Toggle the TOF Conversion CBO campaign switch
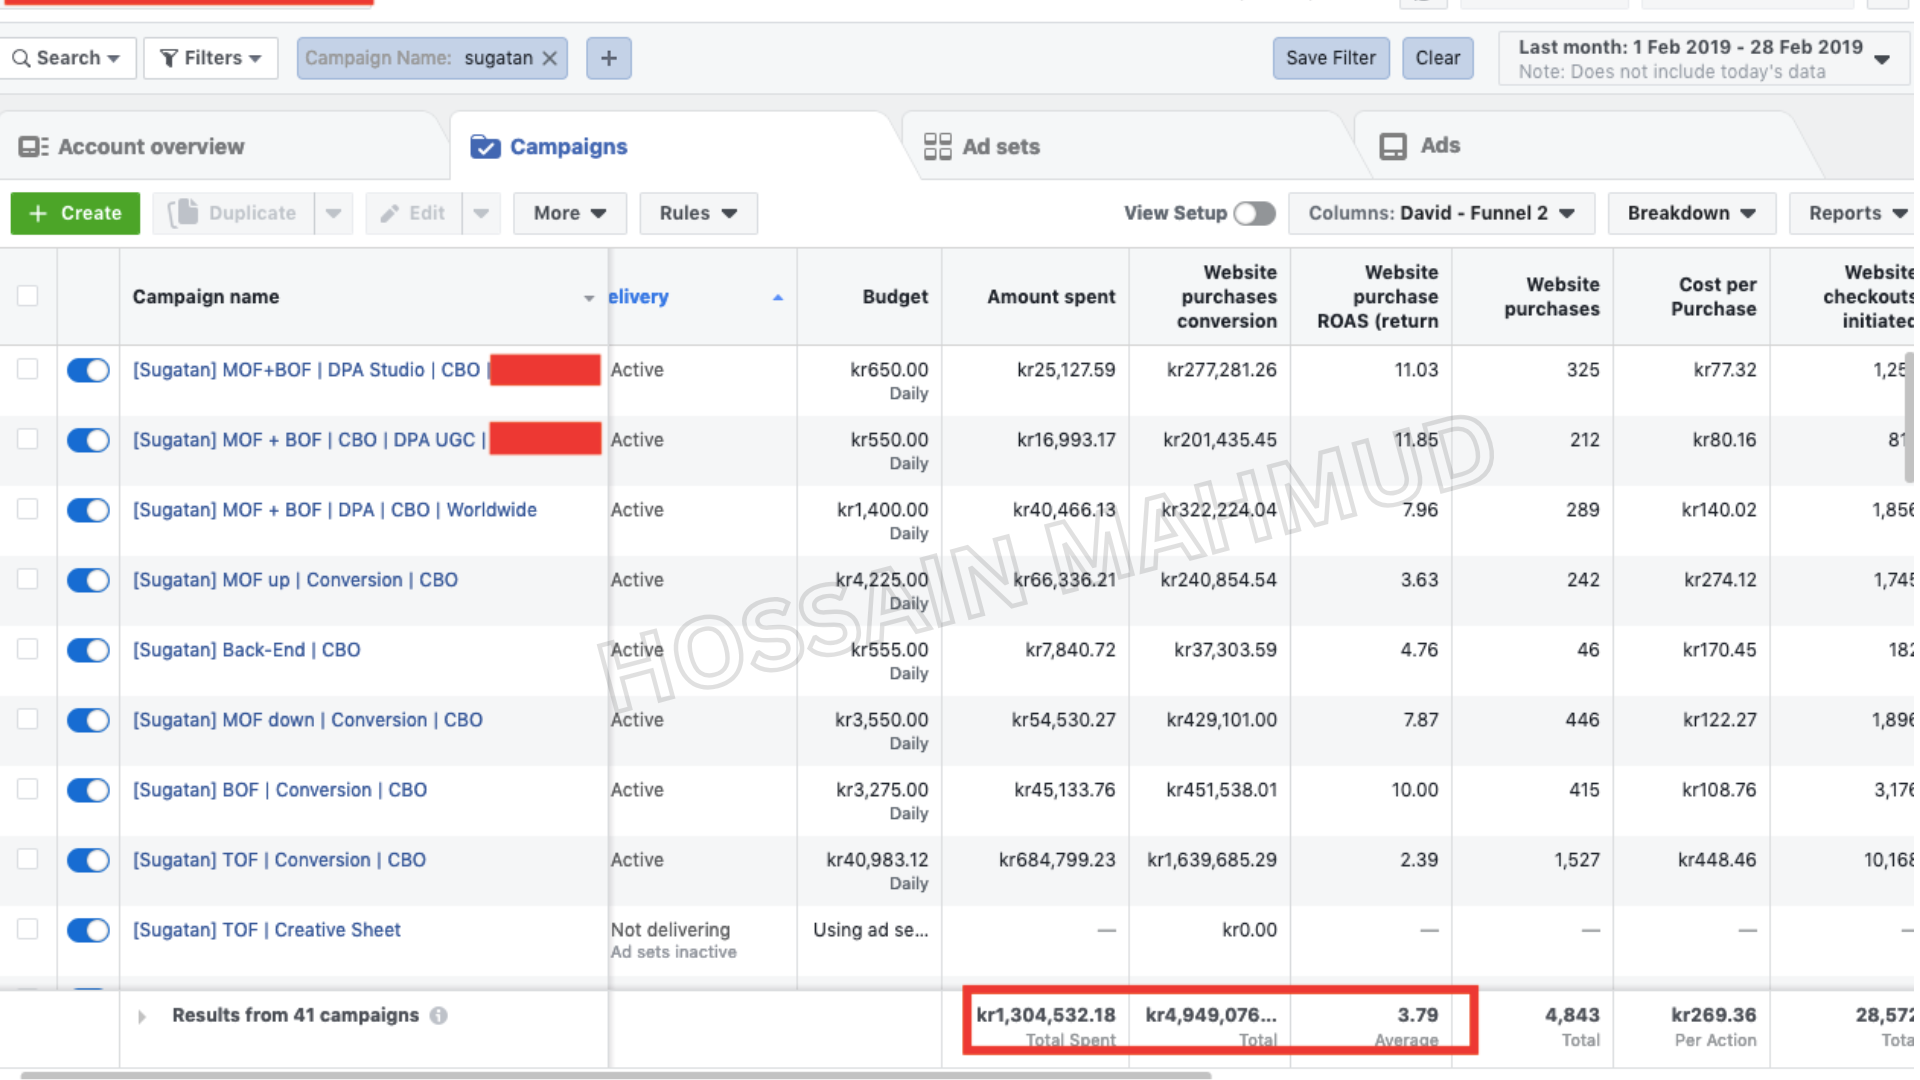This screenshot has height=1080, width=1920. 88,860
